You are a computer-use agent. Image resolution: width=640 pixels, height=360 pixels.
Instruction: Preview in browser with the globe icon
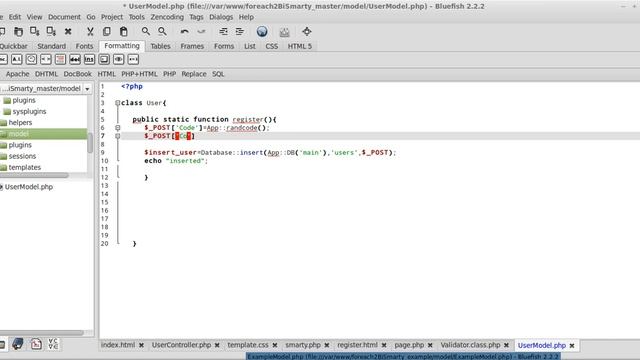(262, 31)
